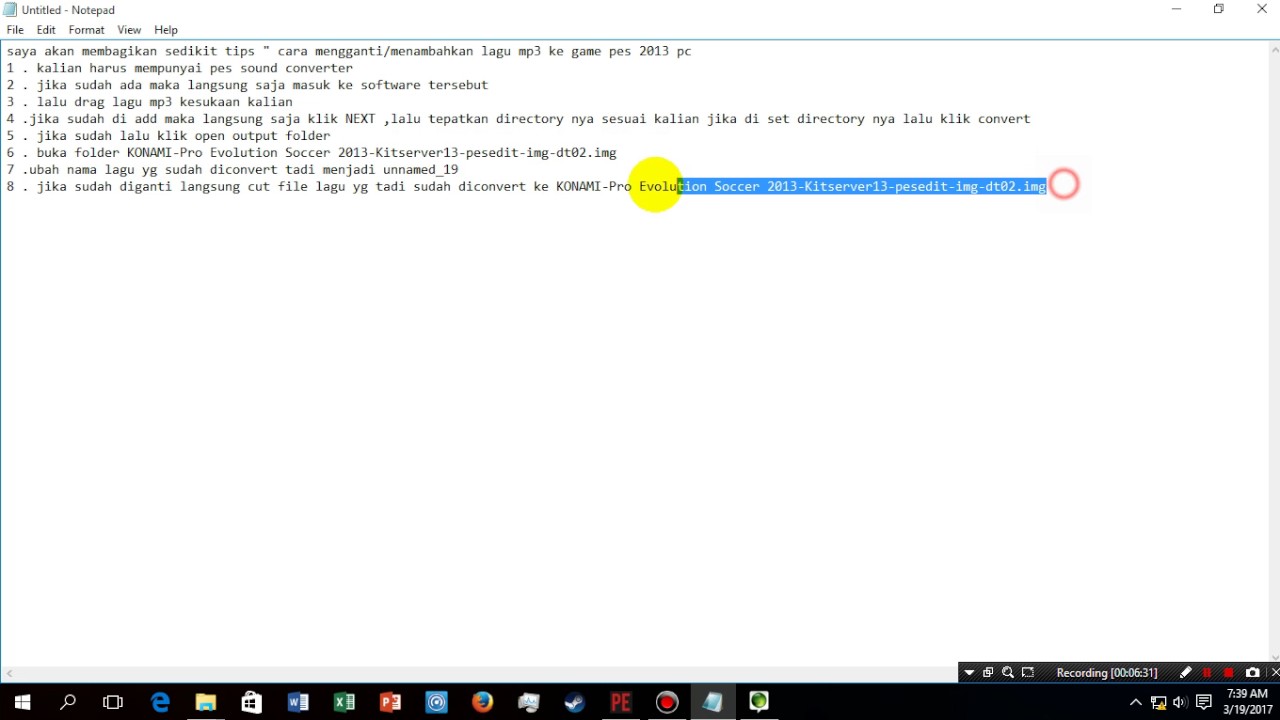The width and height of the screenshot is (1280, 720).
Task: Click the Recording [00:06:31] timer label
Action: pos(1106,673)
